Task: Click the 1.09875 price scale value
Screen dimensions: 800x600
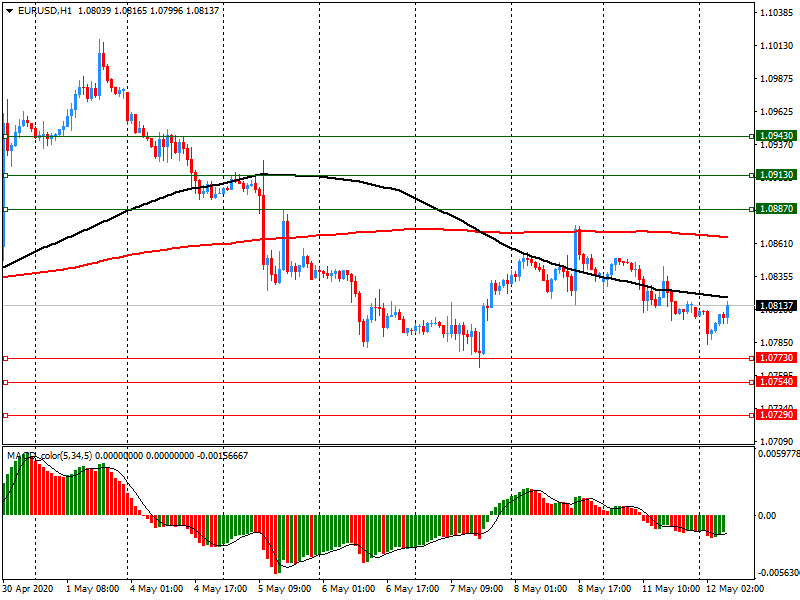Action: (x=777, y=79)
